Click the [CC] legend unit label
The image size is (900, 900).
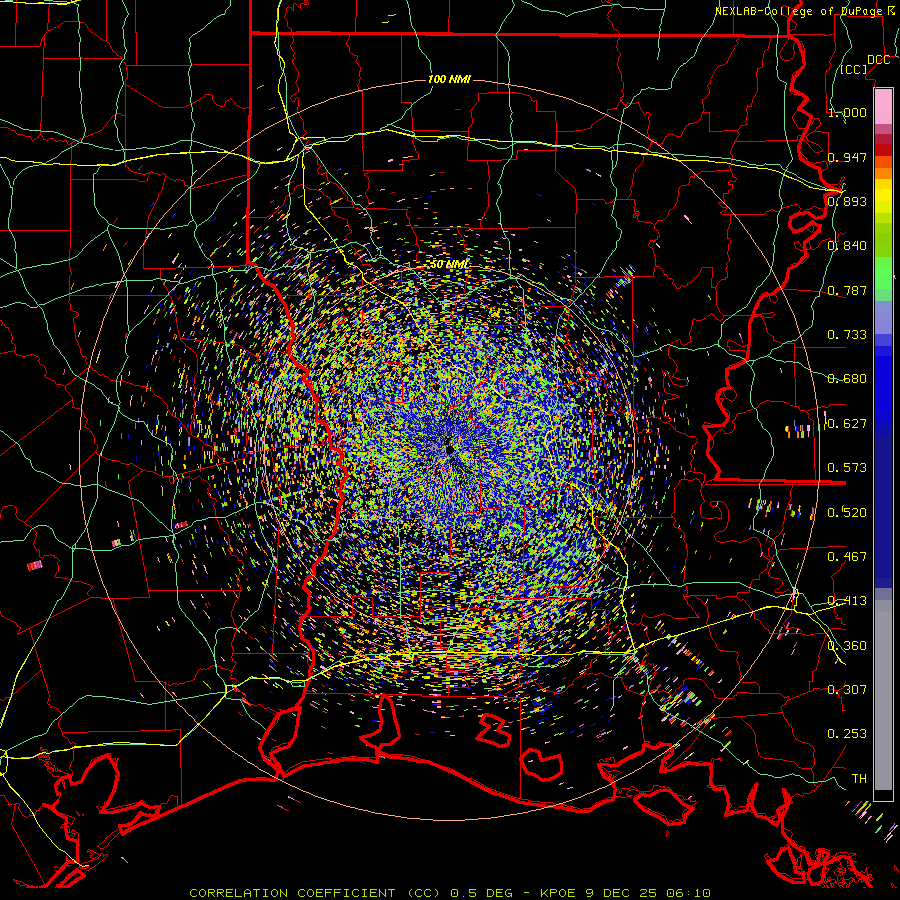854,69
